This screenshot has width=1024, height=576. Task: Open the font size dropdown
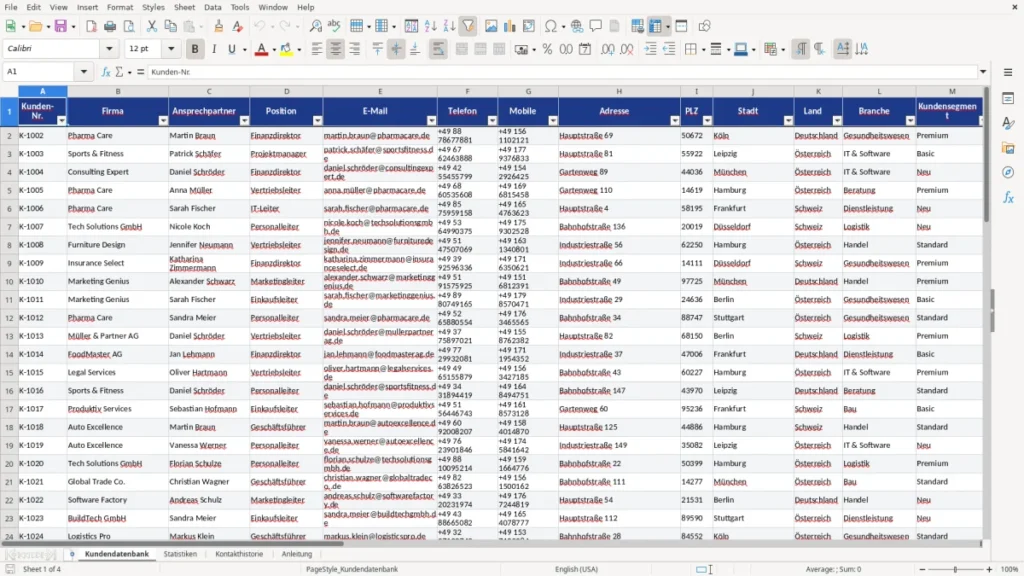coord(171,48)
